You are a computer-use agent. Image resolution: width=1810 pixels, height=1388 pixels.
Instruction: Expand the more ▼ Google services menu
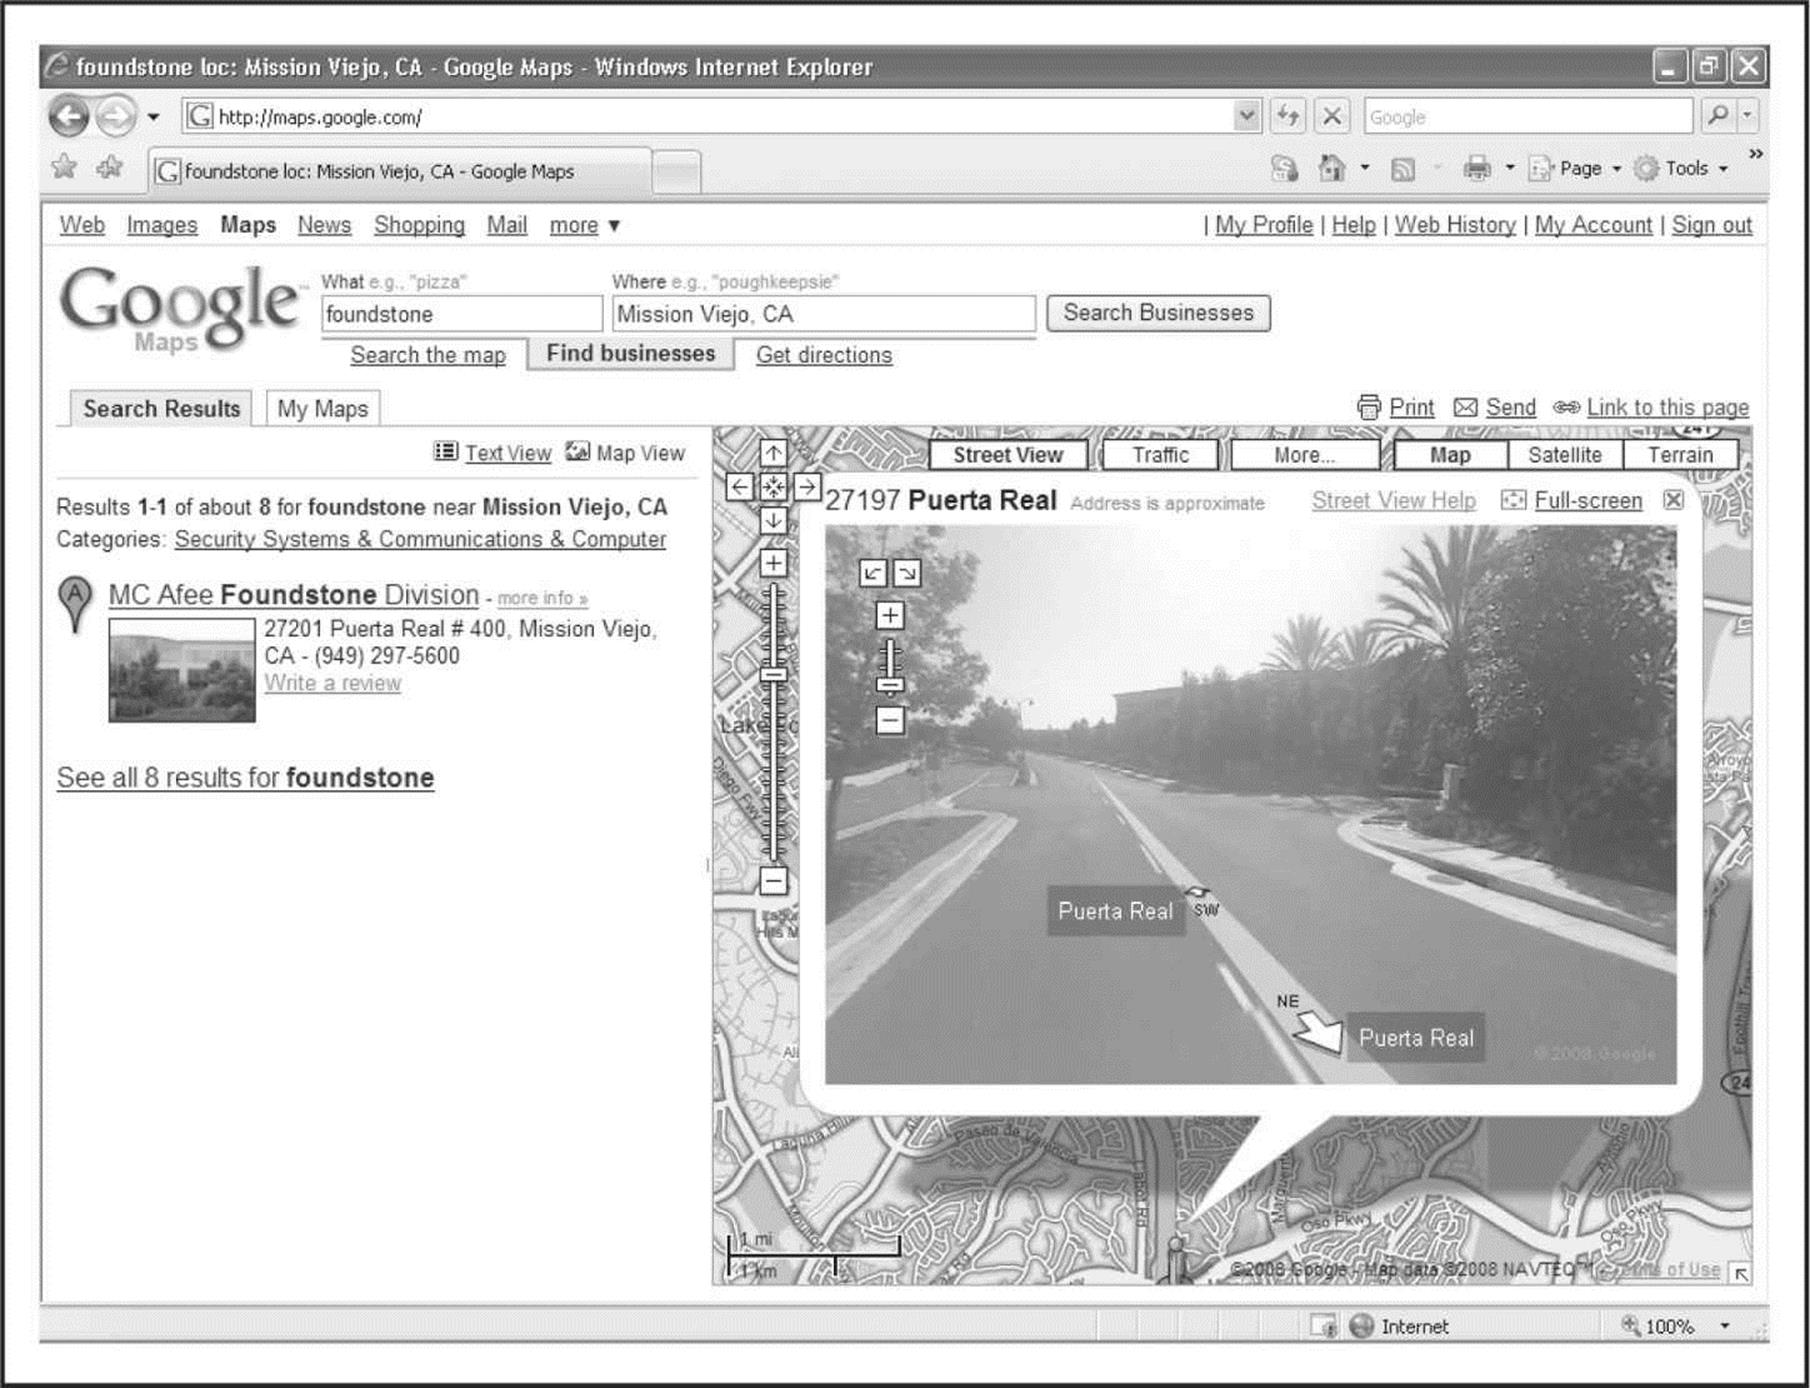point(585,226)
